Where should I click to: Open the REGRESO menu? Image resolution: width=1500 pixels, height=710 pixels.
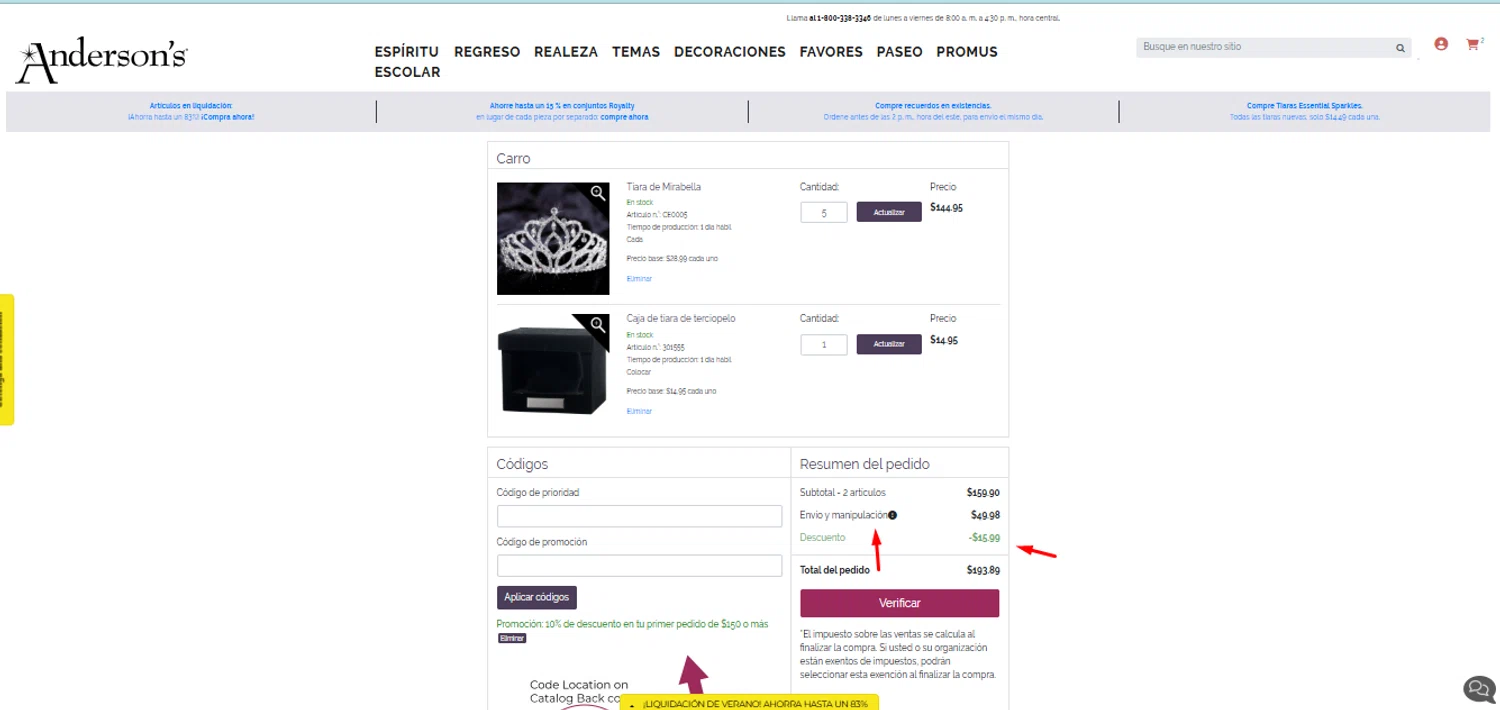coord(487,52)
